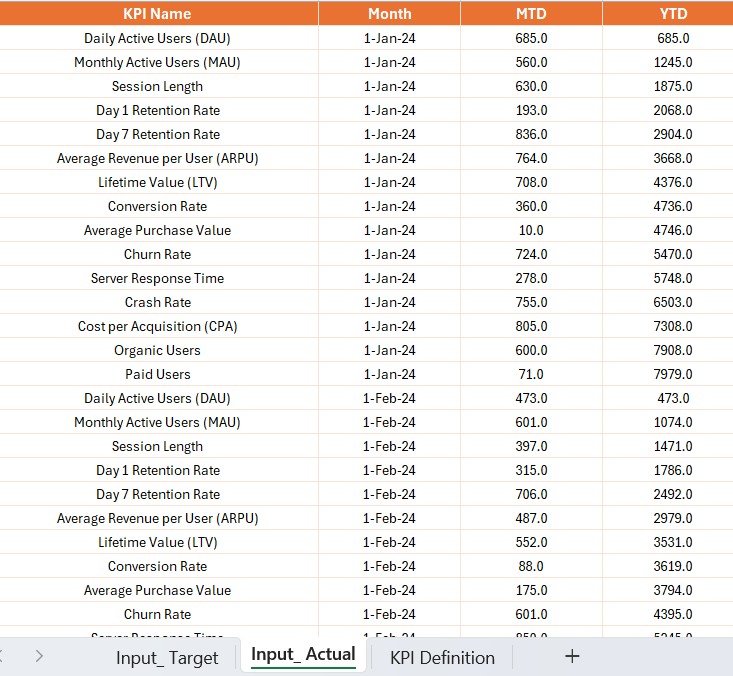Click the next-sheet navigation arrow
This screenshot has width=733, height=676.
[39, 656]
